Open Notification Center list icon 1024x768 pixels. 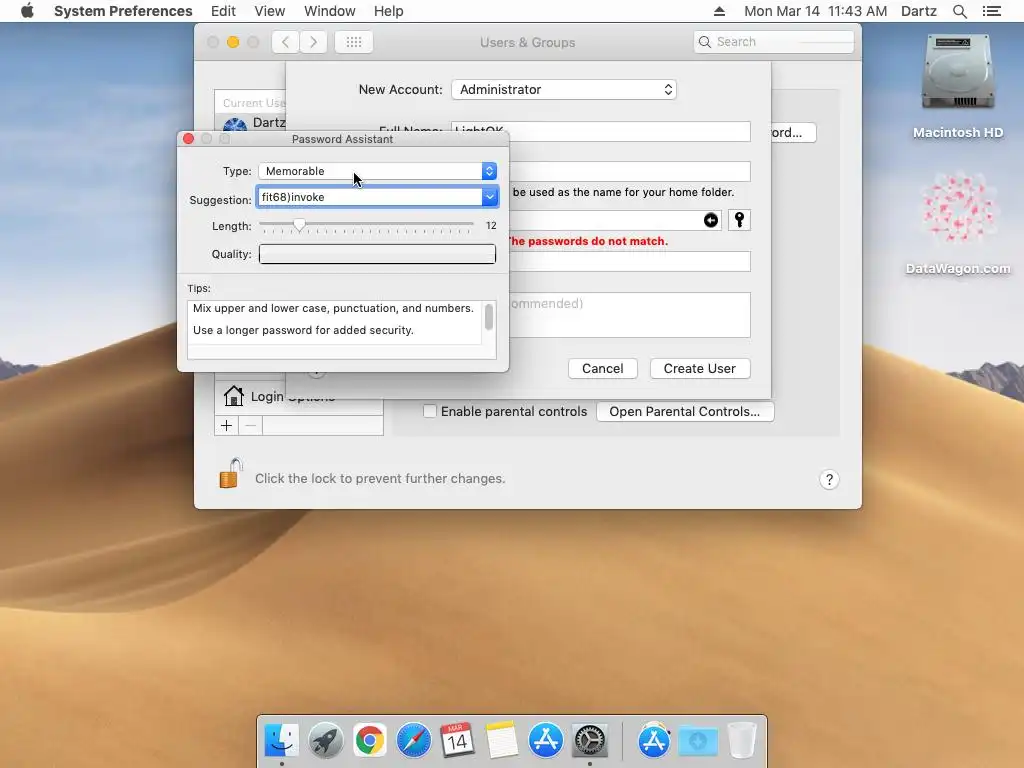[x=991, y=11]
